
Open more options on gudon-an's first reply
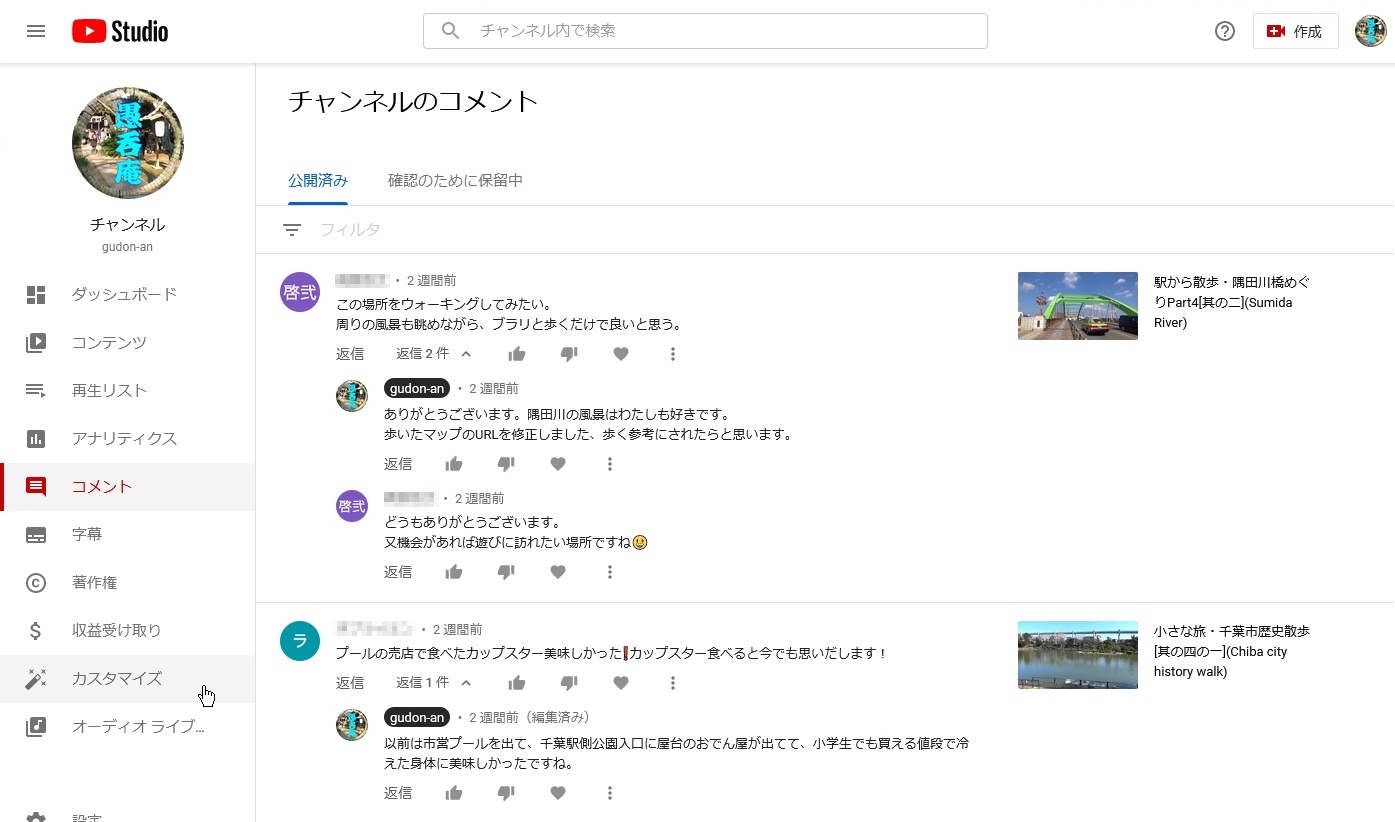pyautogui.click(x=610, y=464)
